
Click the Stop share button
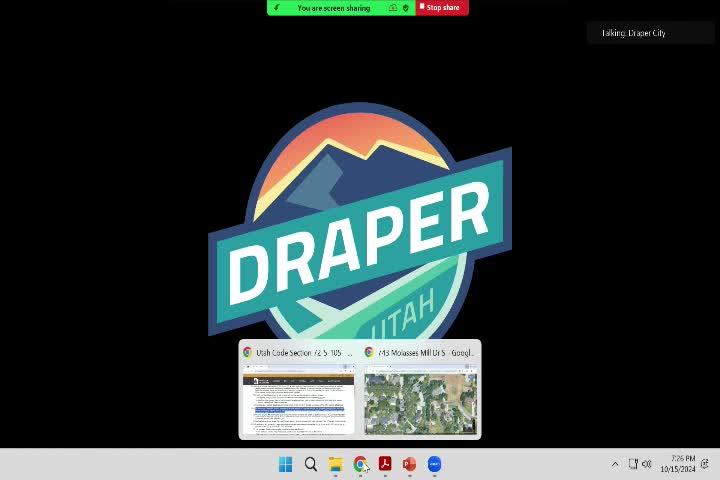[442, 7]
